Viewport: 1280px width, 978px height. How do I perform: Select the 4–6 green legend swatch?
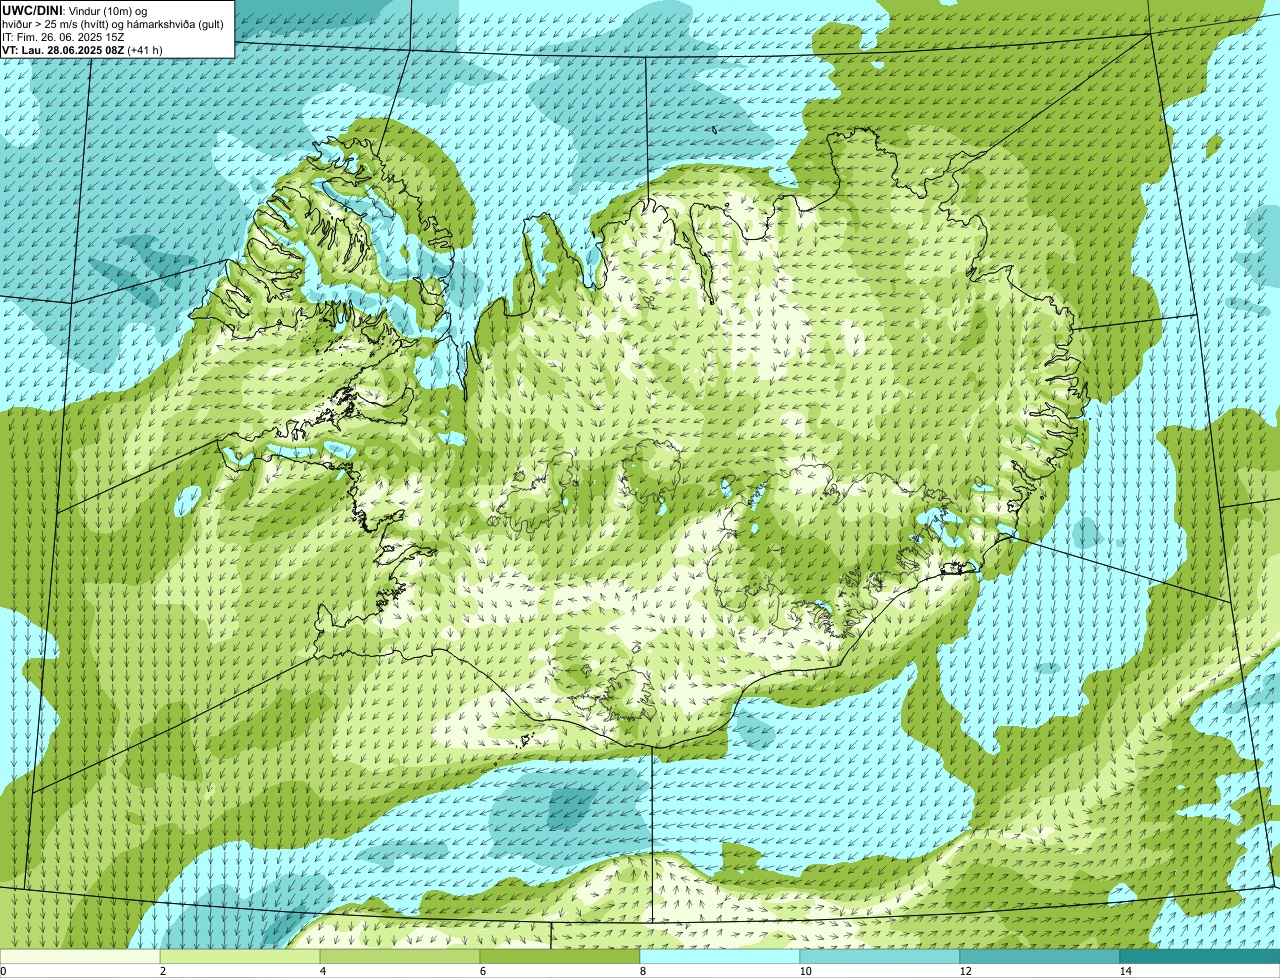(x=400, y=956)
